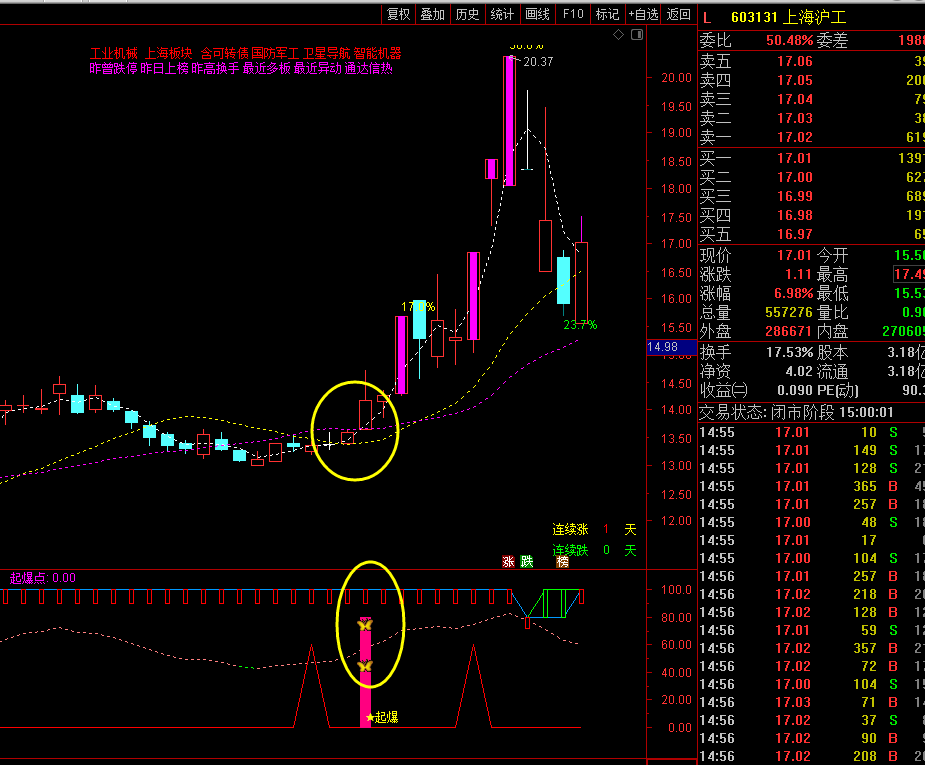Select the 卫星导航 sector tag
The width and height of the screenshot is (925, 765).
[326, 54]
